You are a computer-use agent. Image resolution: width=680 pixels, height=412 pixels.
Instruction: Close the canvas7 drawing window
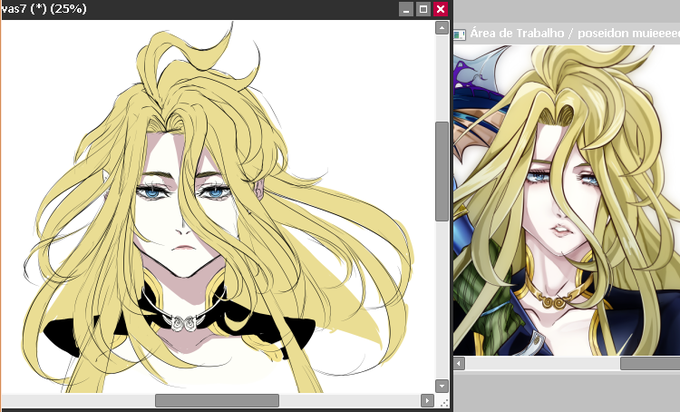point(441,9)
